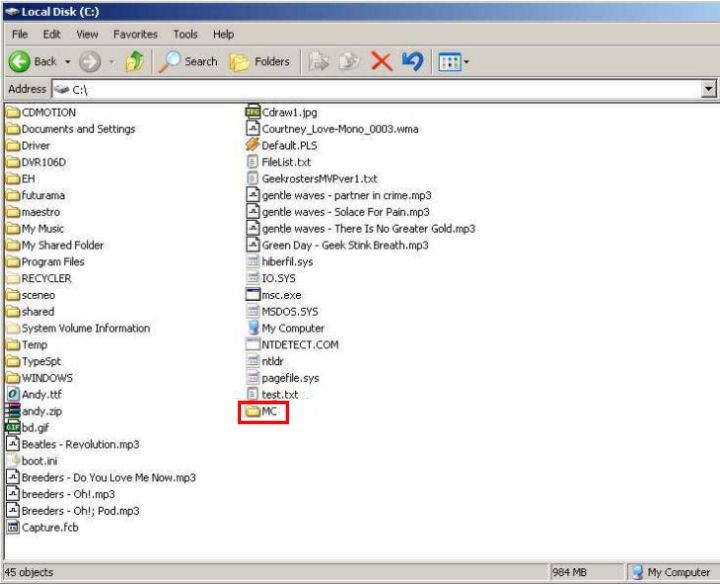The image size is (720, 584).
Task: Select the My Computer shortcut icon
Action: tap(253, 328)
